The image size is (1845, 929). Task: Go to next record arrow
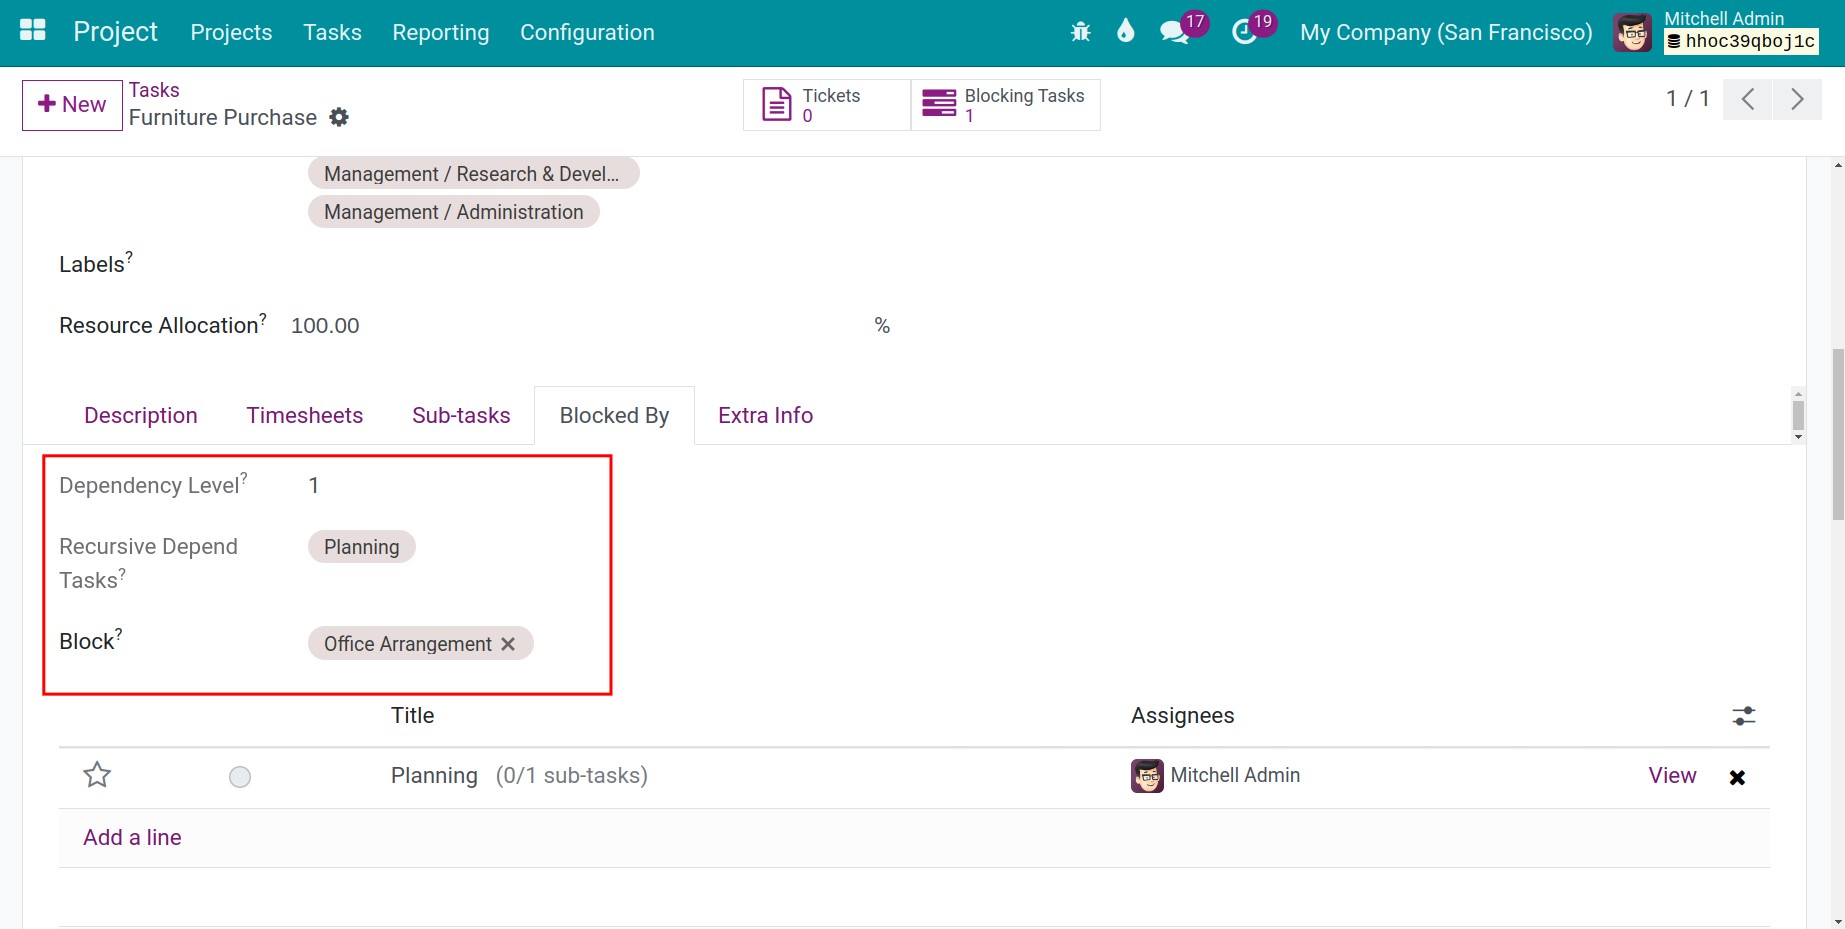click(1797, 99)
